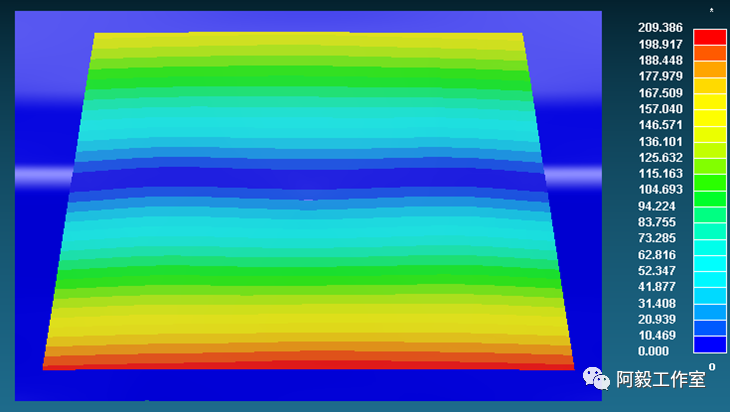Click the 94.224 legend value
730x412 pixels.
coord(656,206)
